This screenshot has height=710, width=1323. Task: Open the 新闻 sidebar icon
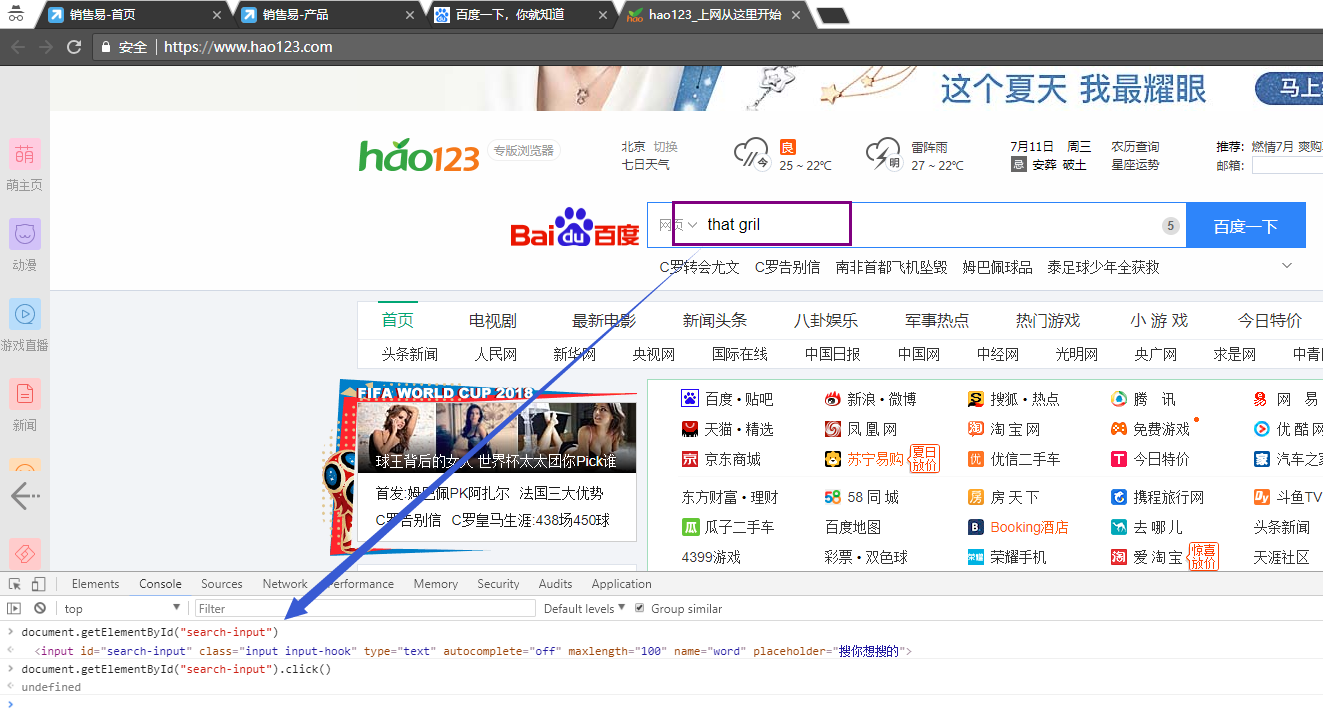(25, 394)
